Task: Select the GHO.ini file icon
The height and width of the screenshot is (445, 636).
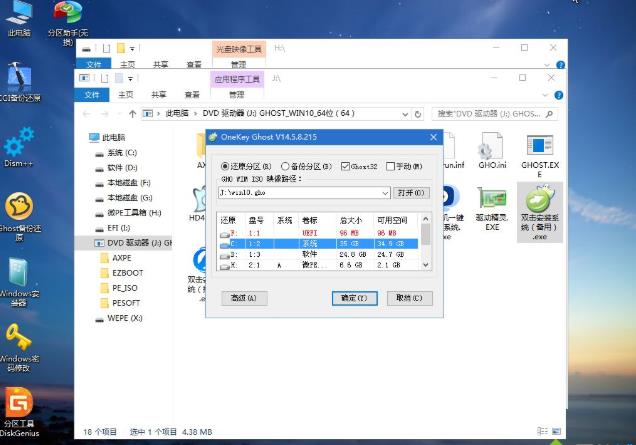Action: coord(491,152)
